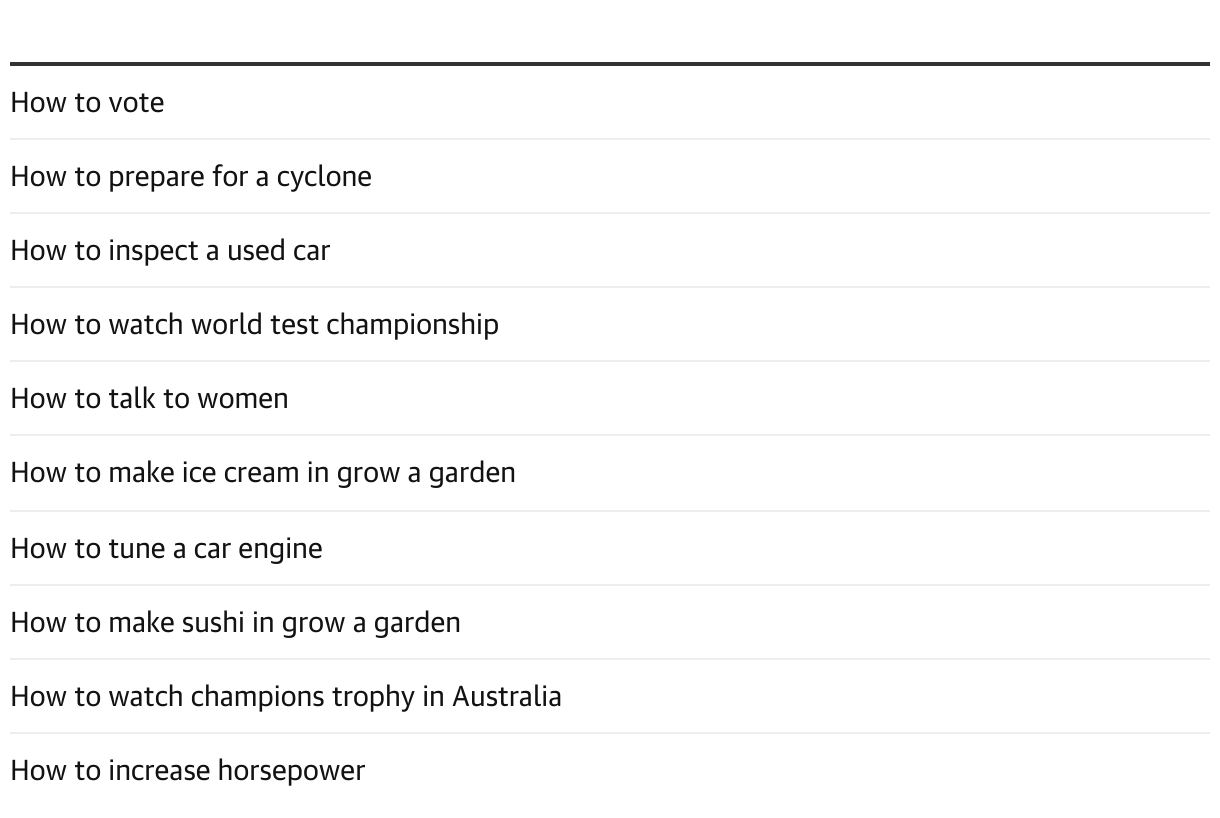Image resolution: width=1220 pixels, height=818 pixels.
Task: Open 'How to prepare for a cyclone'
Action: pyautogui.click(x=191, y=177)
